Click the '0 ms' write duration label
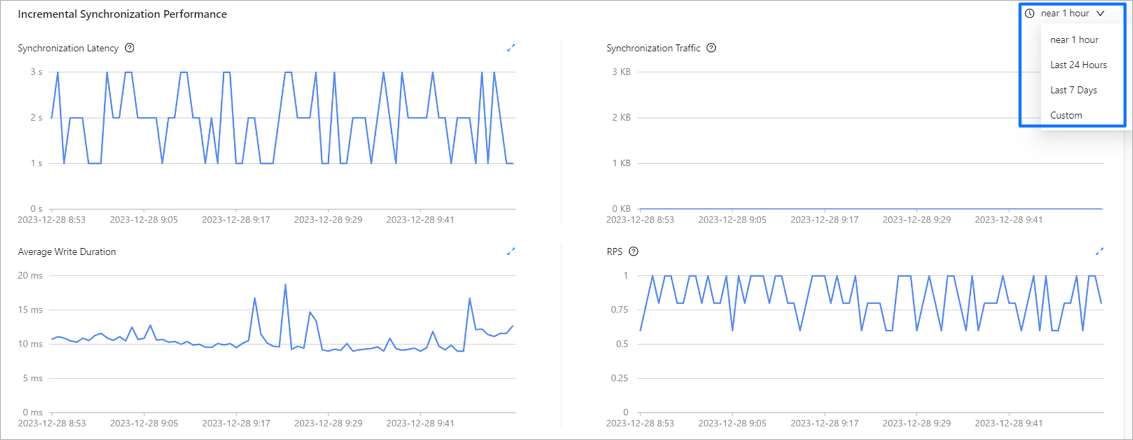Viewport: 1133px width, 440px height. click(x=33, y=412)
